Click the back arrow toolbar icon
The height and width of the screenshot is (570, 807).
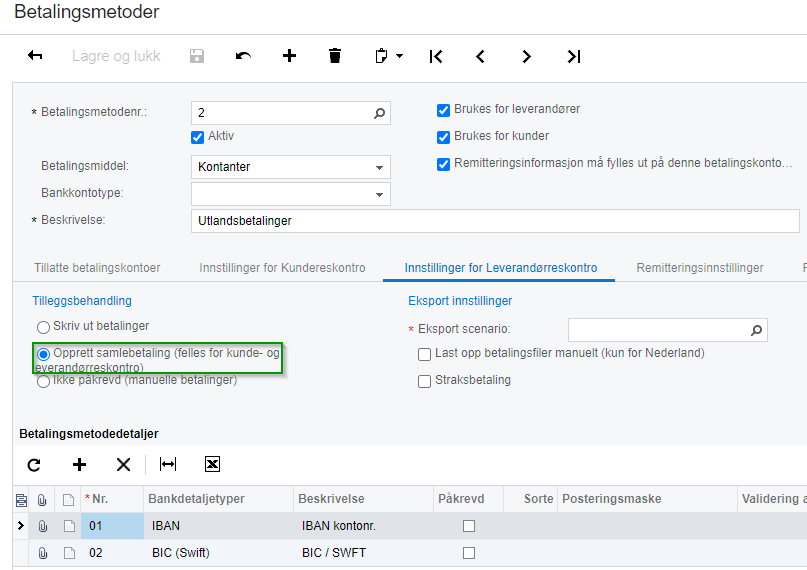[x=35, y=56]
